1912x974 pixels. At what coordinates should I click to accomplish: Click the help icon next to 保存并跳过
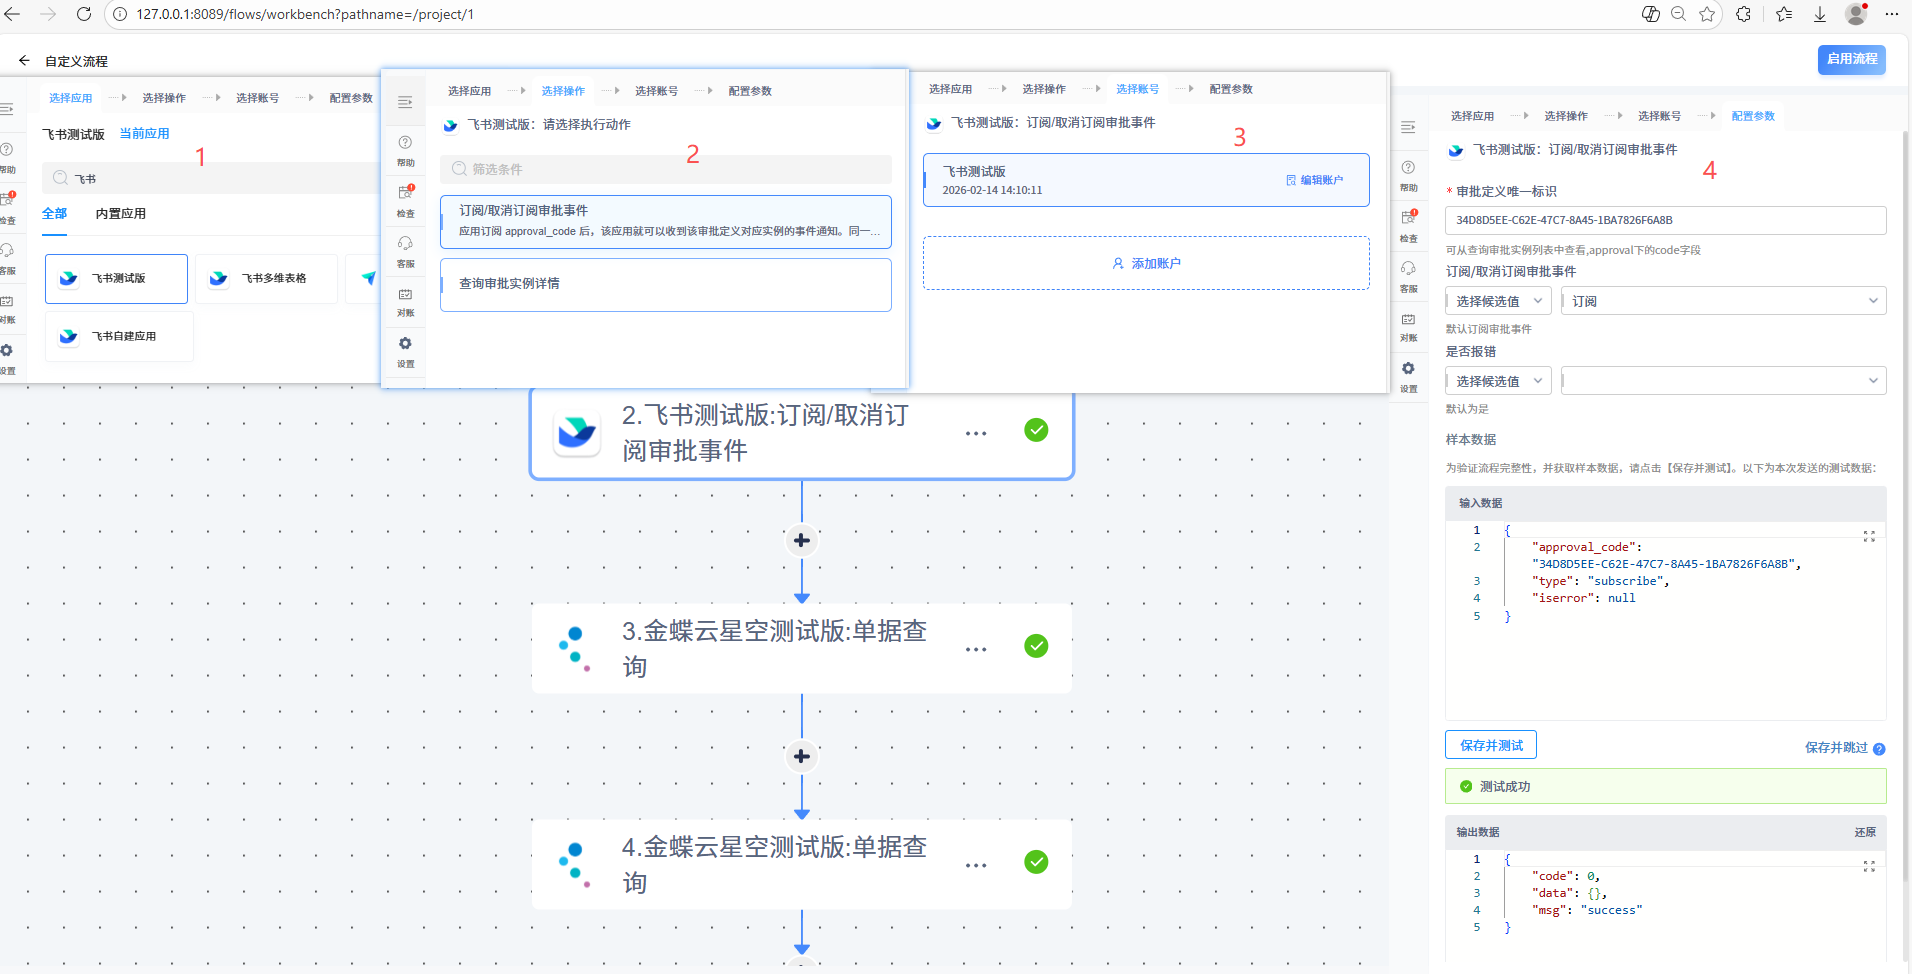[x=1879, y=749]
